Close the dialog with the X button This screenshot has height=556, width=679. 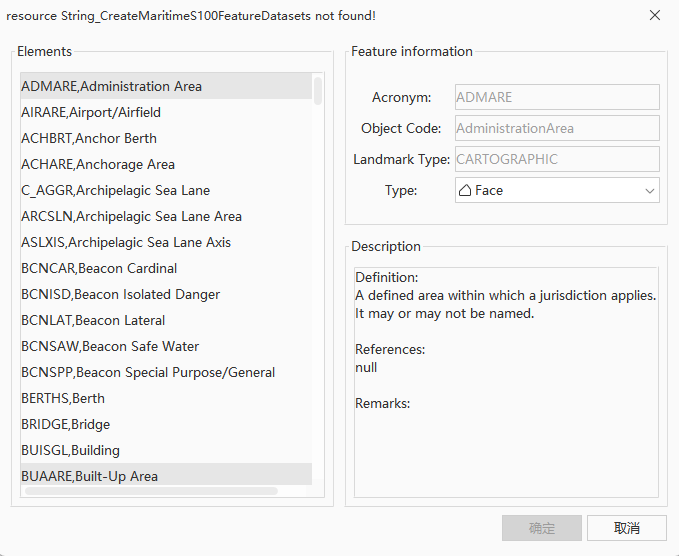point(655,15)
